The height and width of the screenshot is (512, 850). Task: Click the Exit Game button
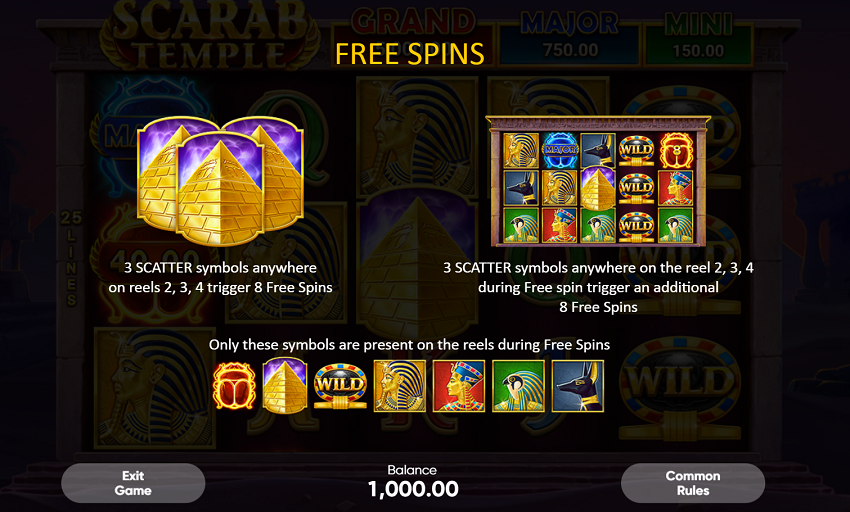[133, 483]
